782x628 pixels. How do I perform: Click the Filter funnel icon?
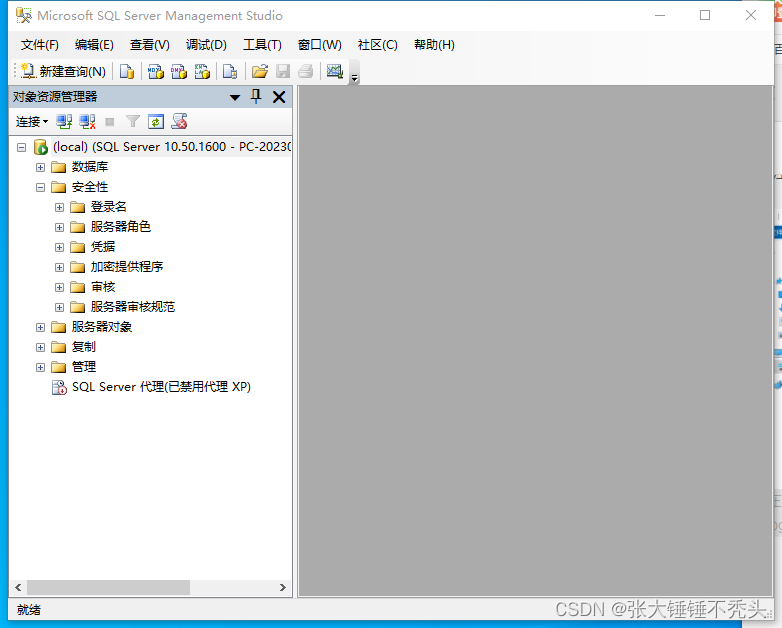(x=133, y=122)
